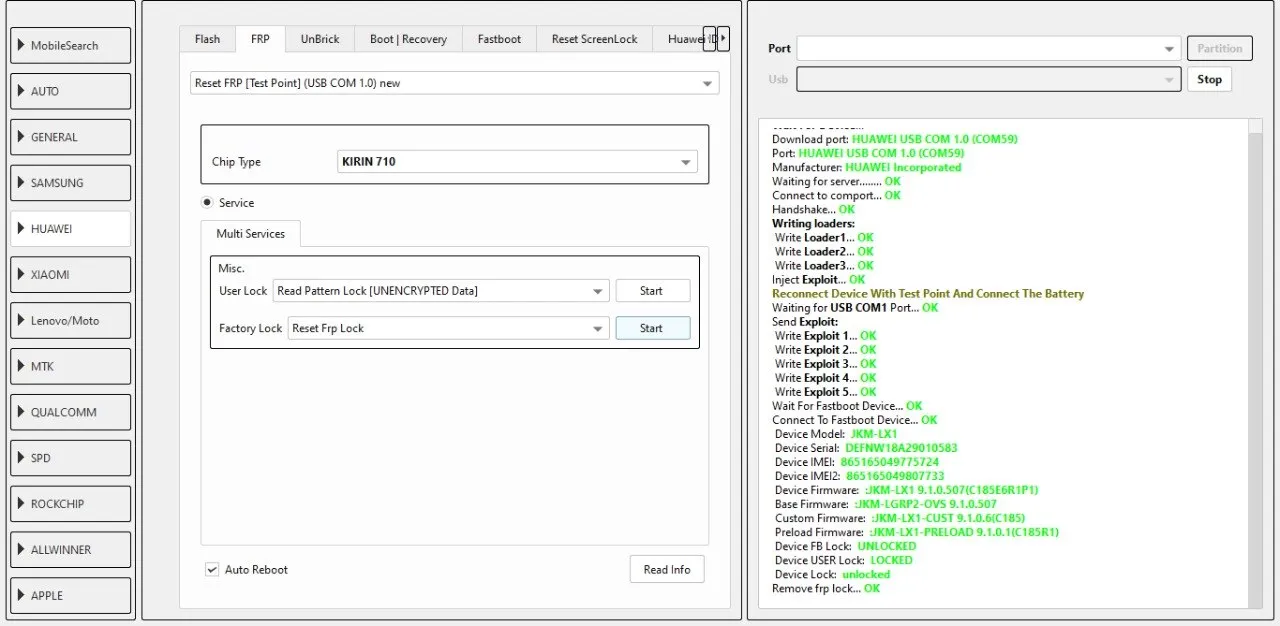Click the log panel vertical scrollbar
The width and height of the screenshot is (1280, 626).
click(x=1255, y=360)
